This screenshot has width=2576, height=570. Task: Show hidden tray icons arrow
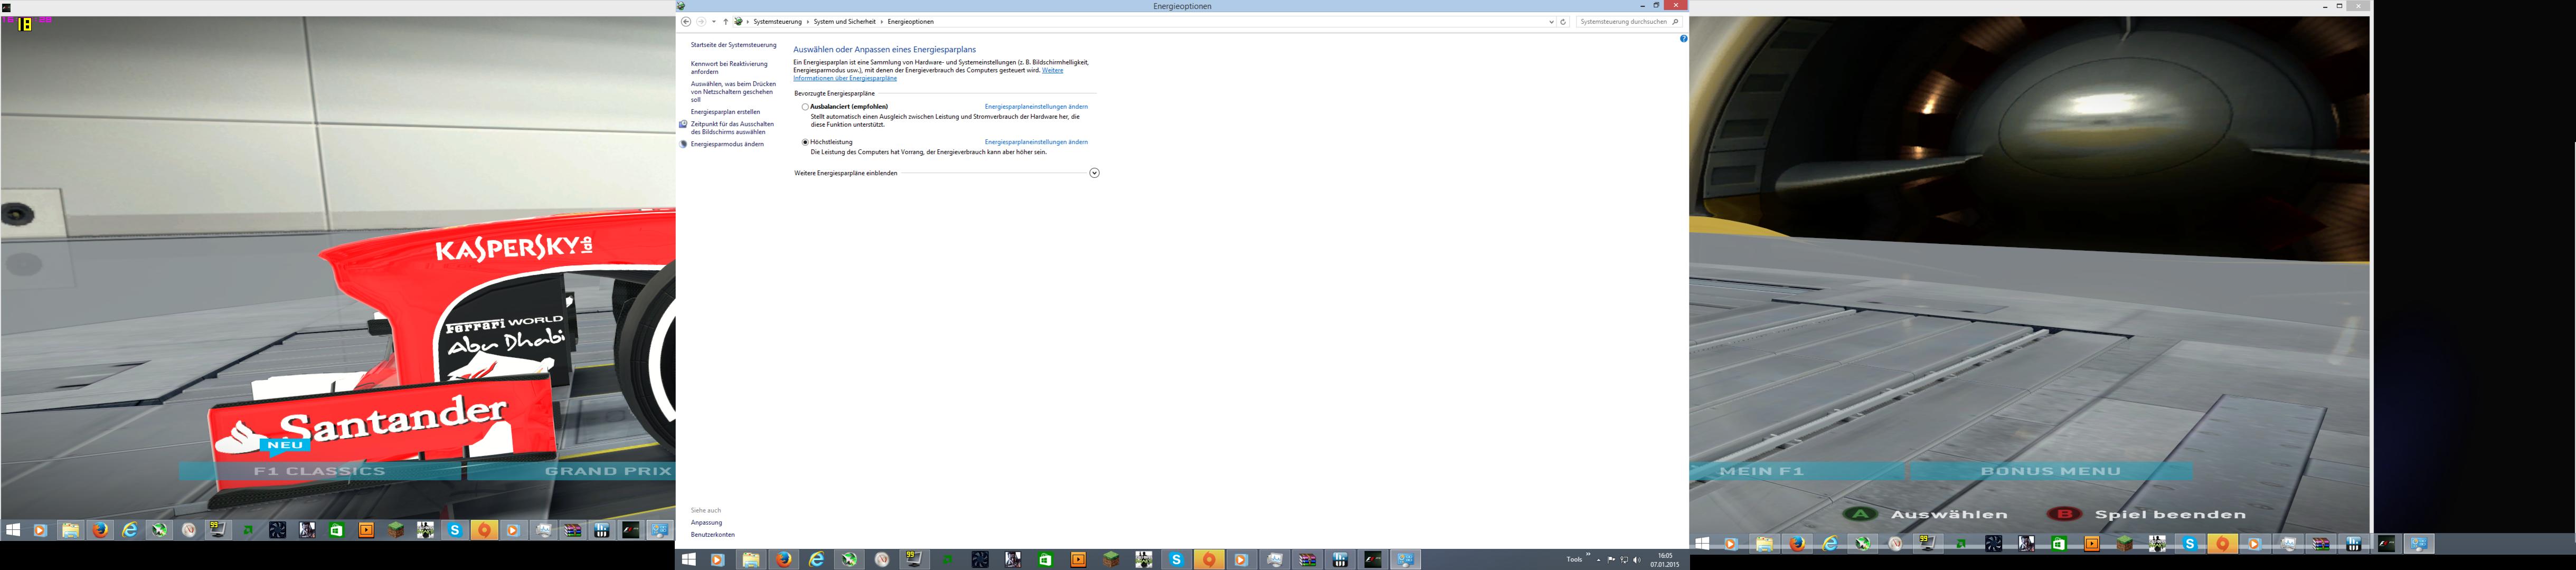1598,560
